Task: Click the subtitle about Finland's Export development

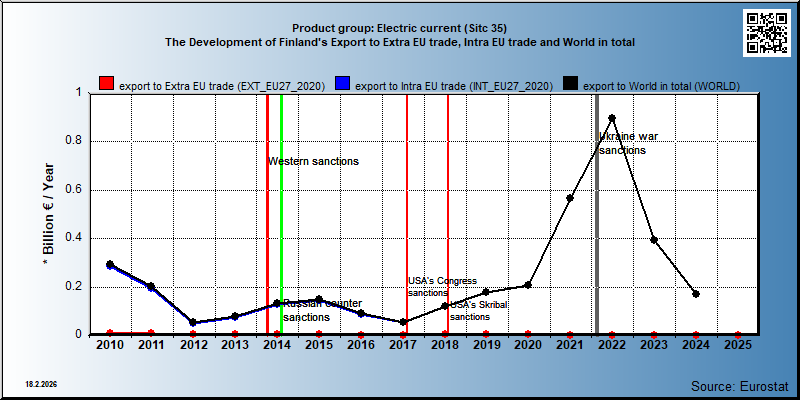Action: [x=399, y=43]
